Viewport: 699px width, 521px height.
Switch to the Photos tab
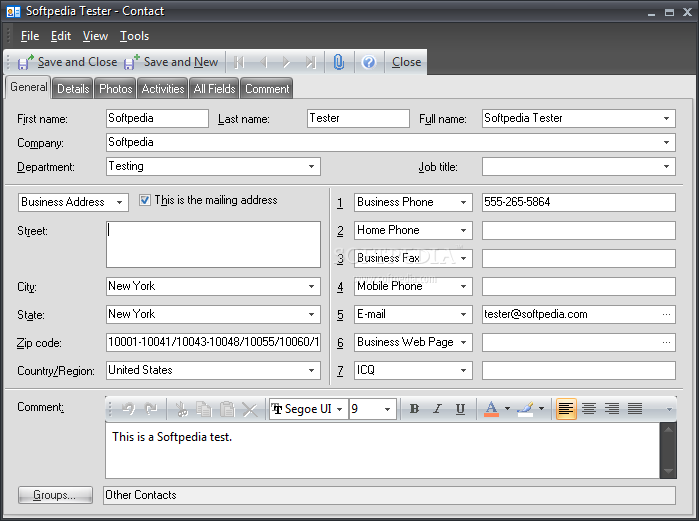[x=115, y=89]
